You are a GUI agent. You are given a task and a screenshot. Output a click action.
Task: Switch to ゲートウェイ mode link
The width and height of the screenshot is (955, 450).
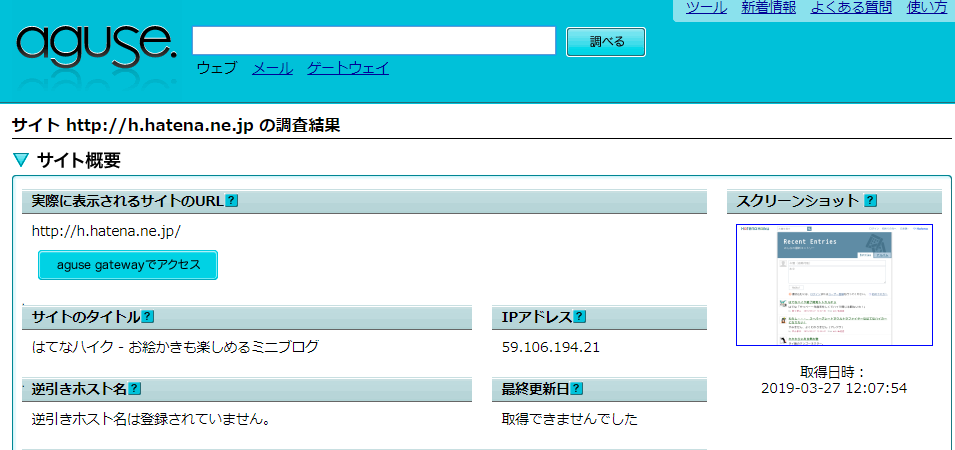(348, 68)
